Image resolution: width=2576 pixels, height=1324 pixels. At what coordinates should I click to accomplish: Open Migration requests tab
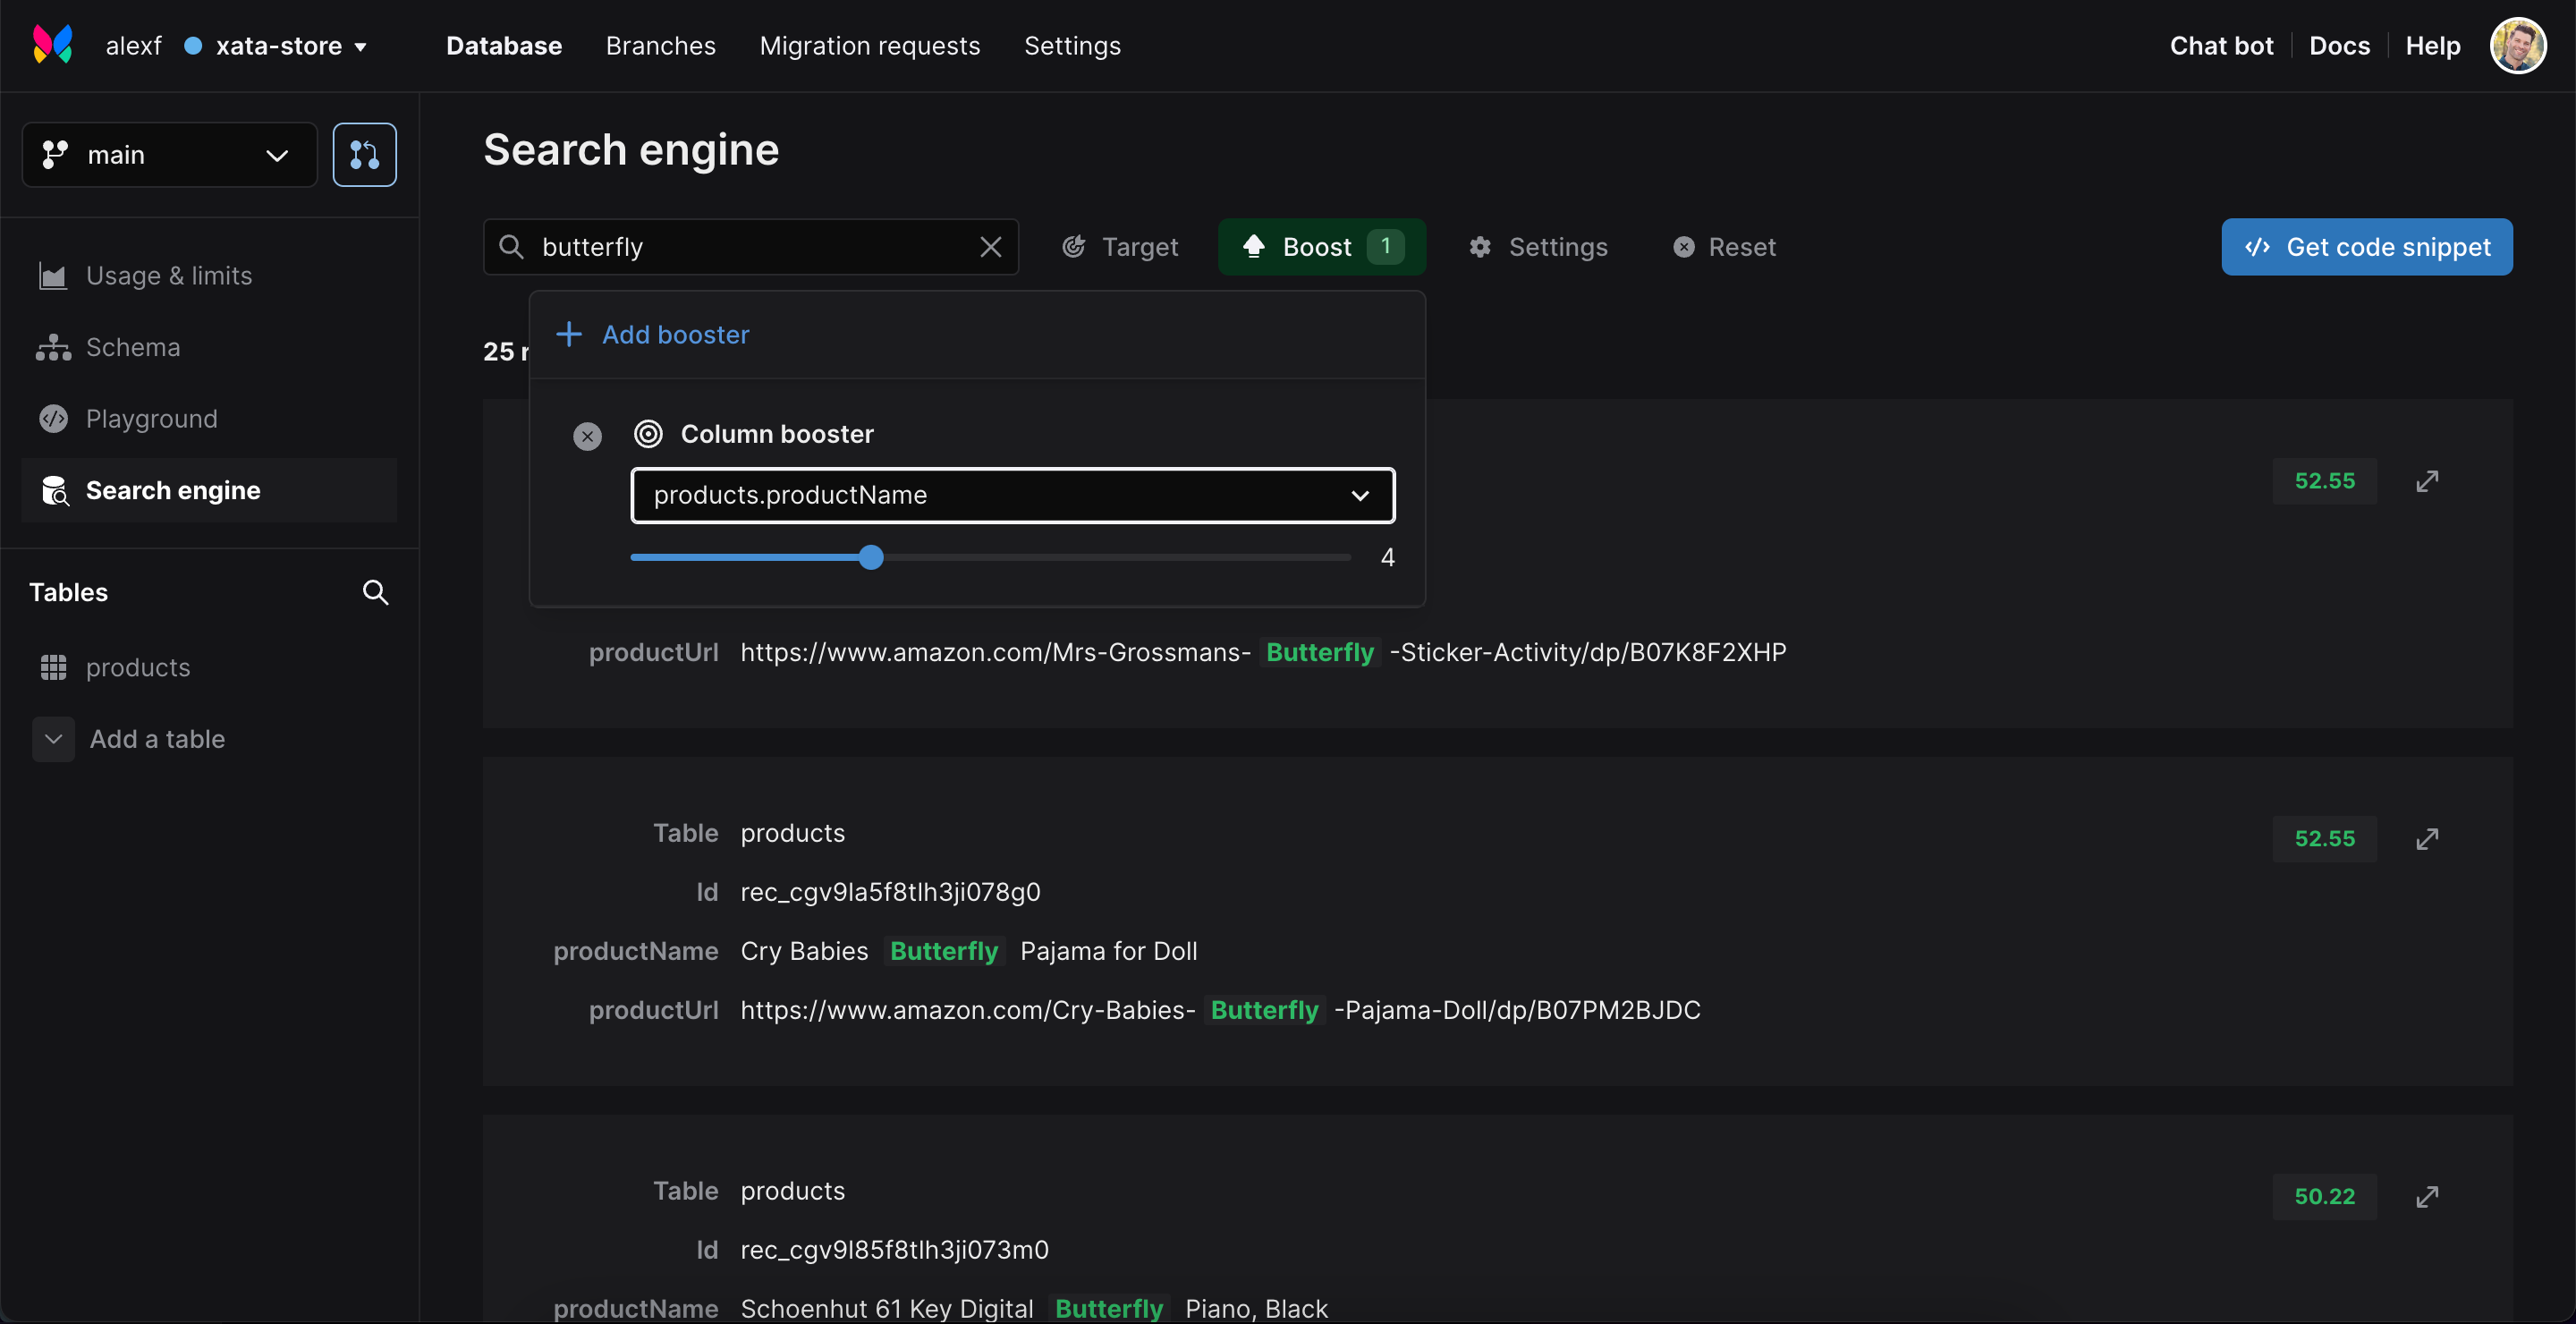[869, 46]
